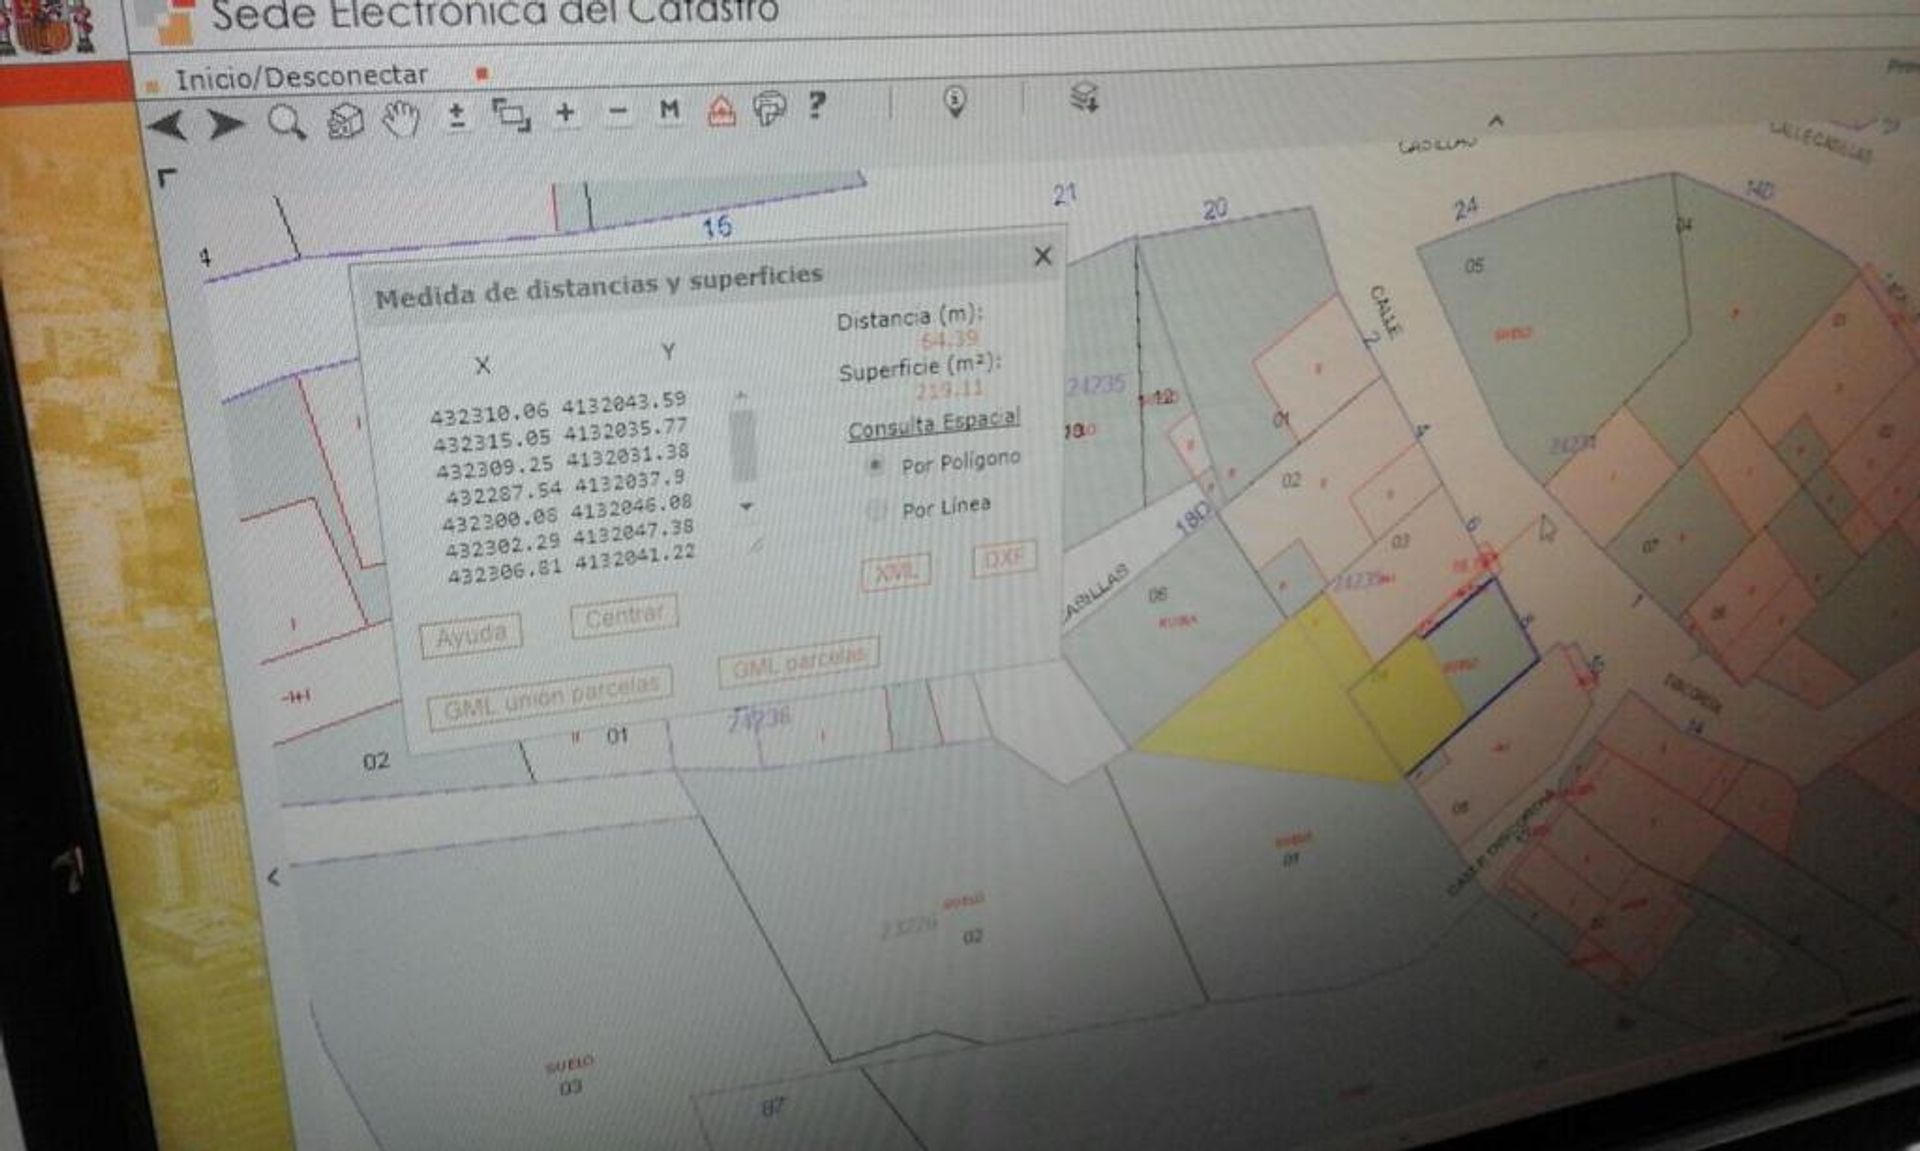Click the coordinates list scroll down arrow
Screen dimensions: 1920x1151
pos(746,507)
